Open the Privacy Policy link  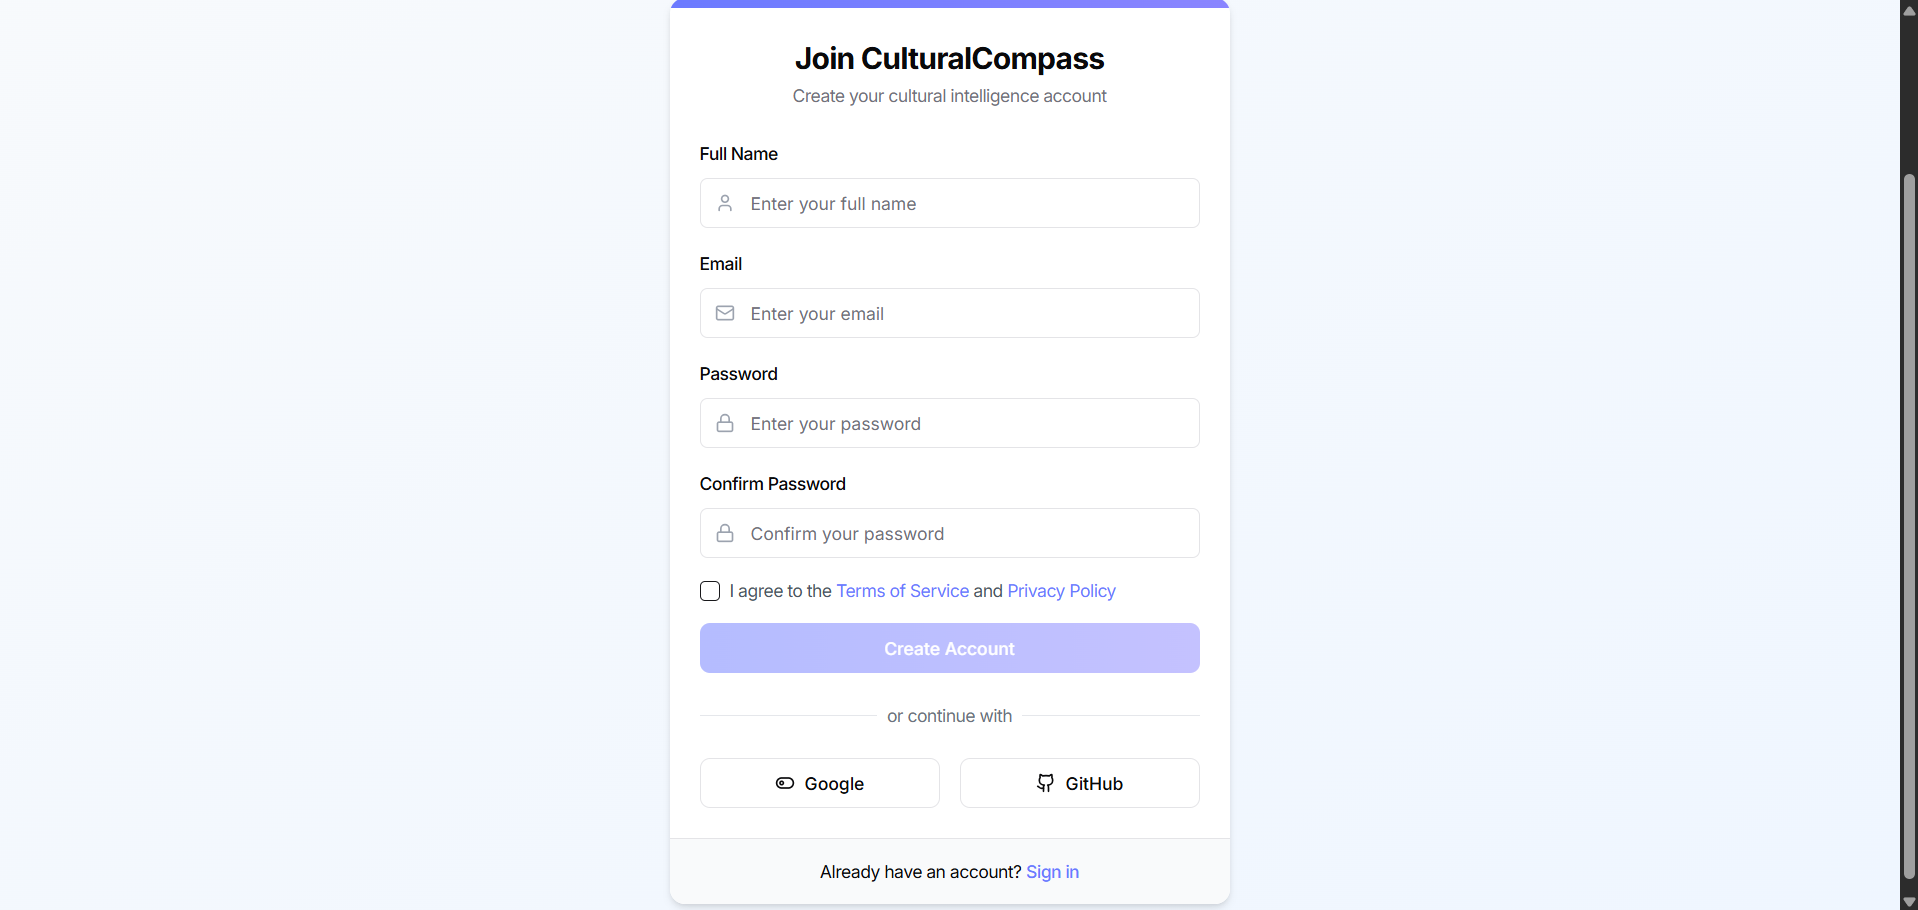(x=1061, y=591)
